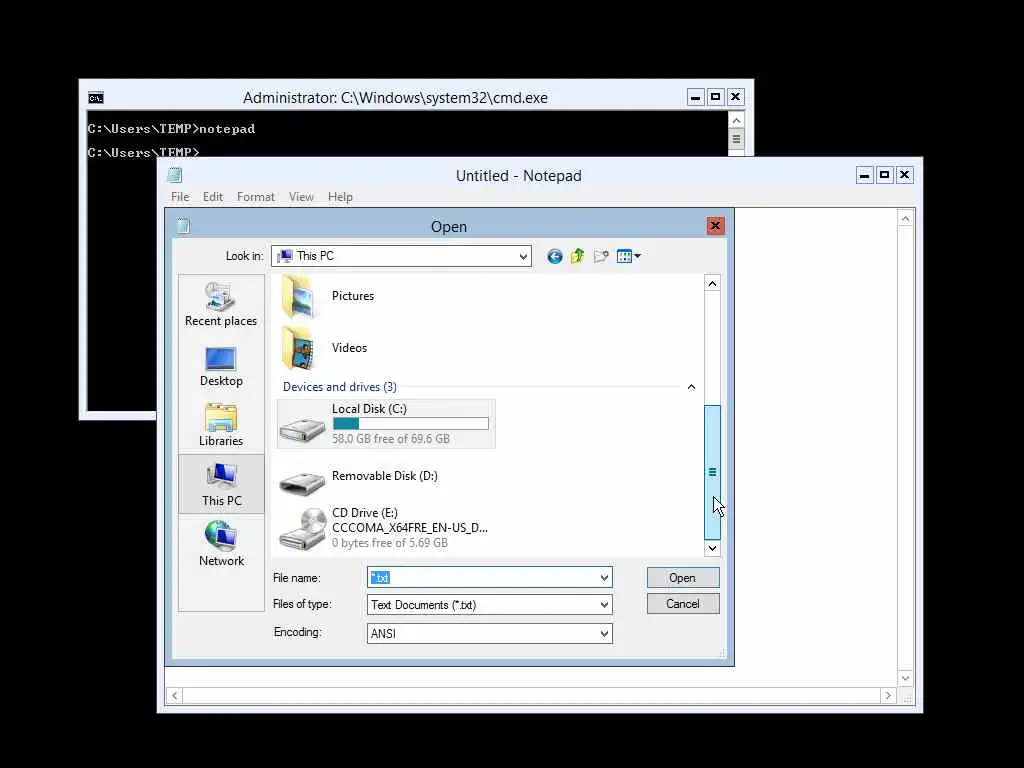Image resolution: width=1024 pixels, height=768 pixels.
Task: Select the CD Drive (E:) icon
Action: click(303, 529)
